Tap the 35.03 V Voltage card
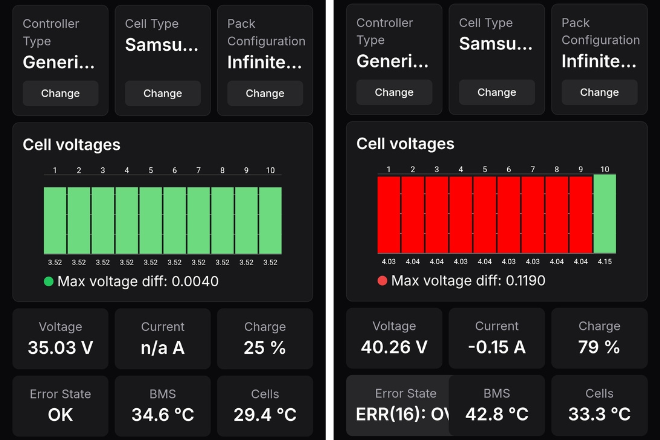The height and width of the screenshot is (440, 660). click(60, 339)
